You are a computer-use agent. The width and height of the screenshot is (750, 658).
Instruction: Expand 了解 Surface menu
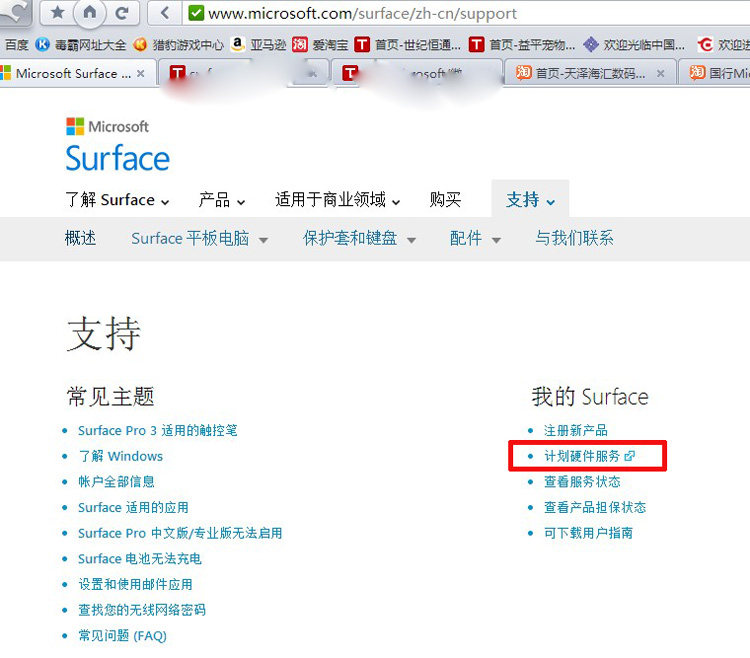click(x=117, y=199)
